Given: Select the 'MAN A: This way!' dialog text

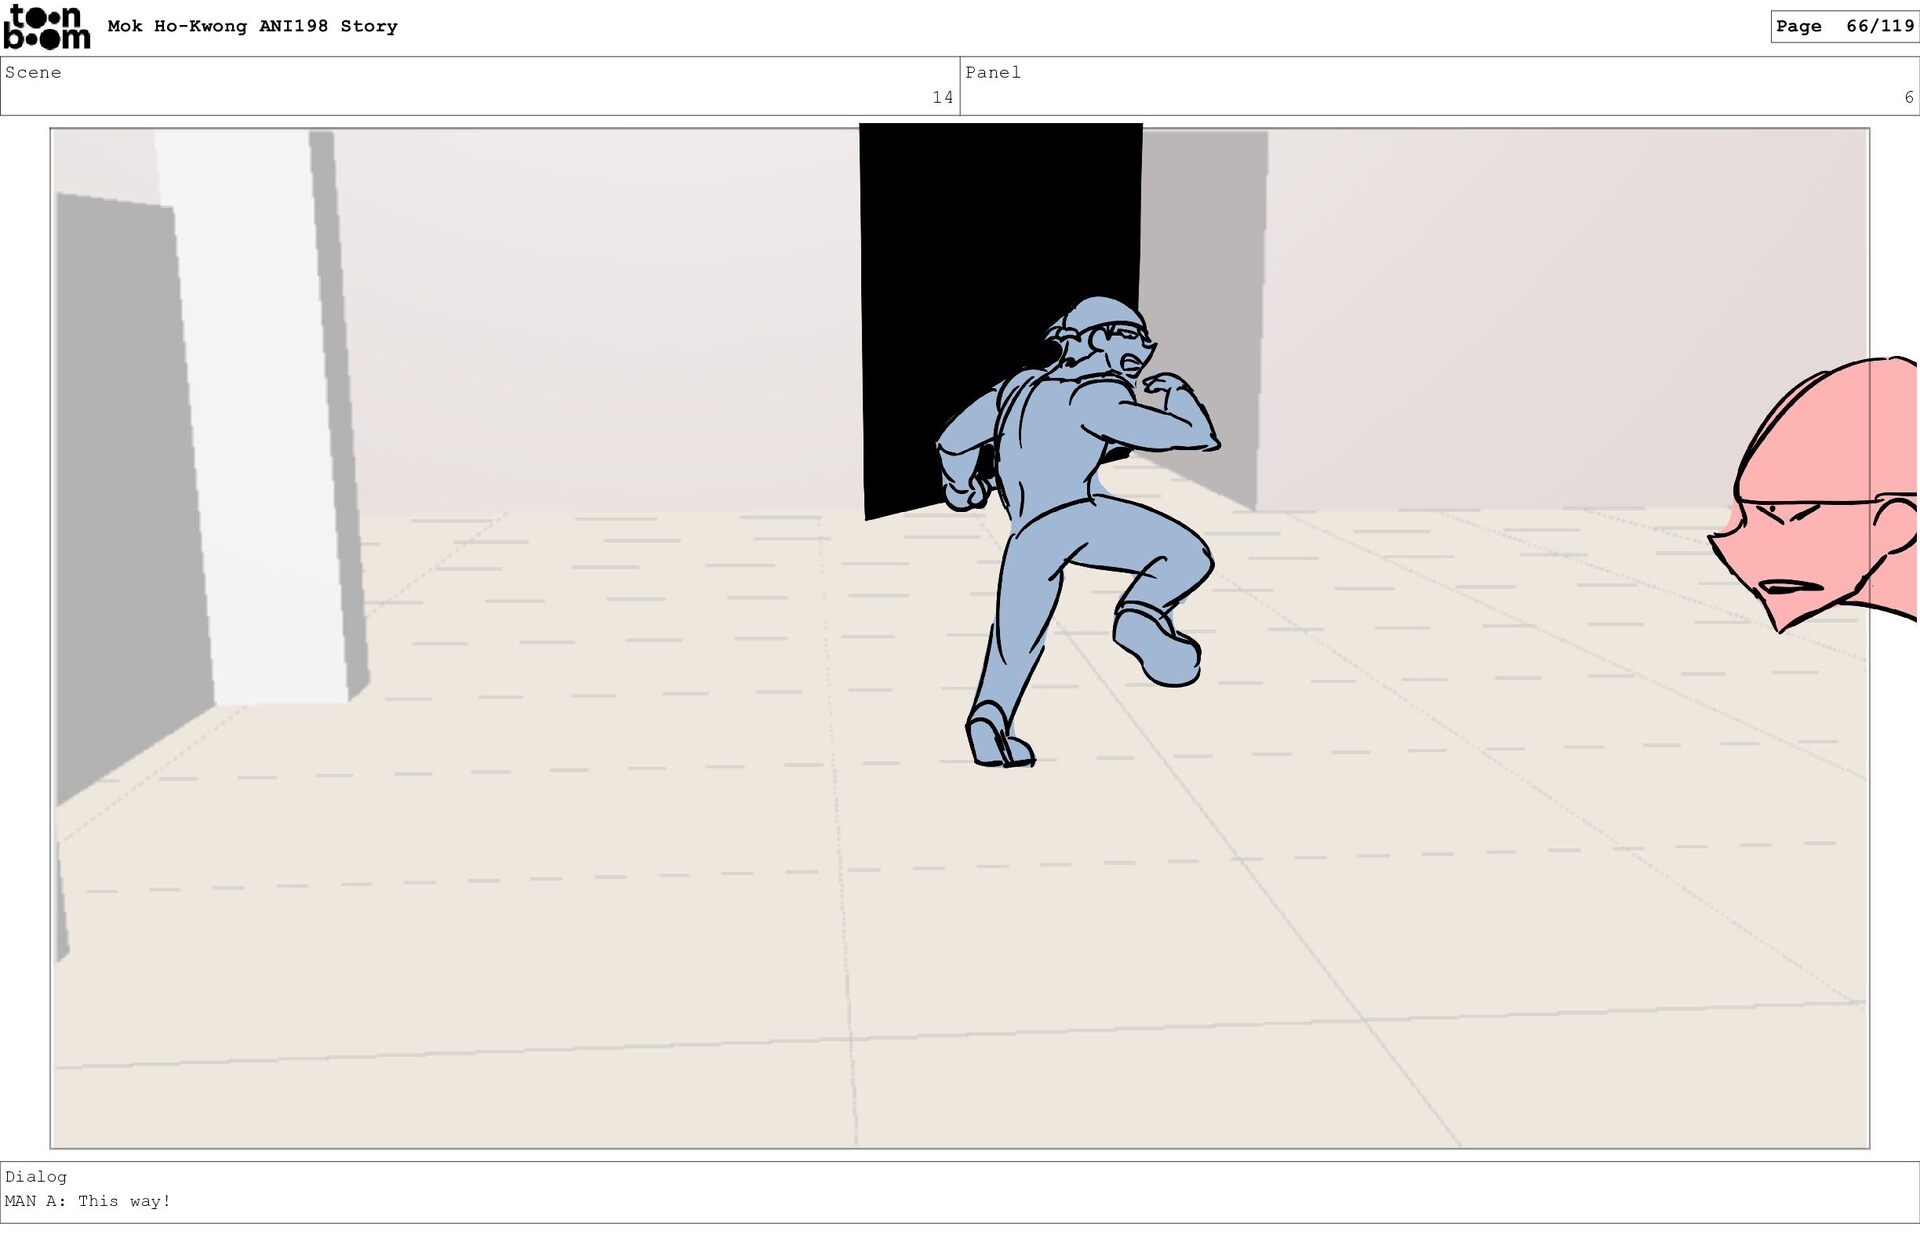Looking at the screenshot, I should (x=88, y=1202).
